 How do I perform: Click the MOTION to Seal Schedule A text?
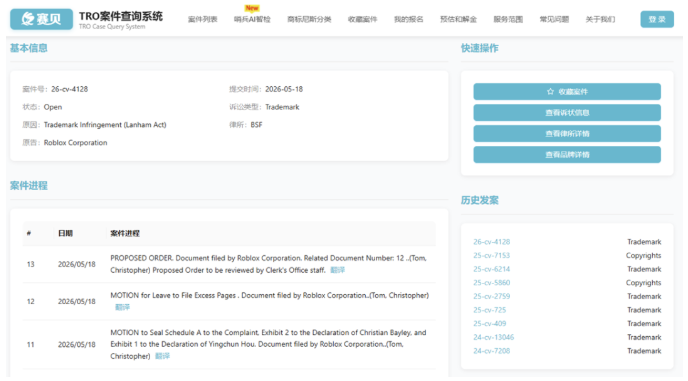coord(268,344)
